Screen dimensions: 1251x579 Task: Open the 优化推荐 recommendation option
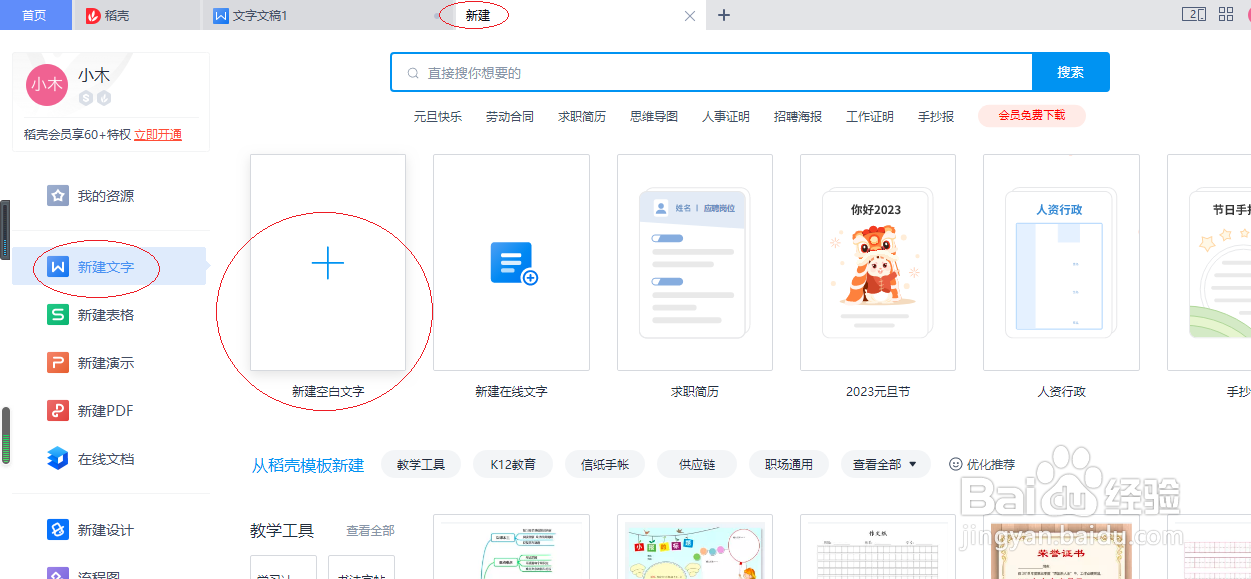coord(982,464)
